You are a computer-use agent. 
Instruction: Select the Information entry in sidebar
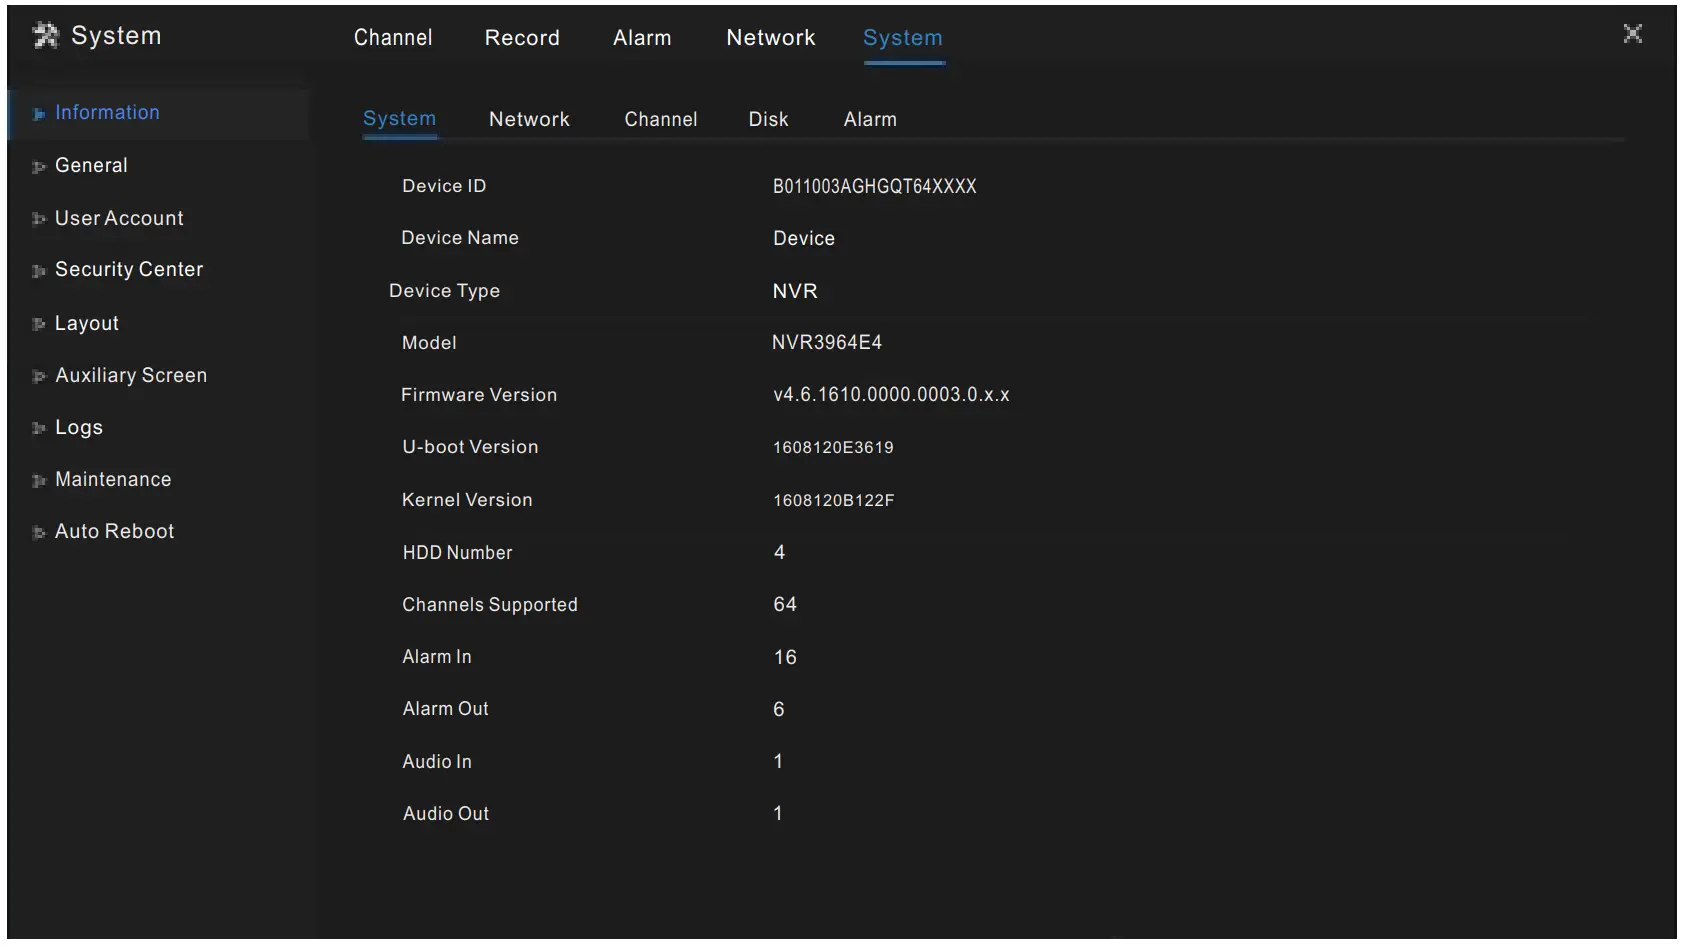click(x=106, y=113)
